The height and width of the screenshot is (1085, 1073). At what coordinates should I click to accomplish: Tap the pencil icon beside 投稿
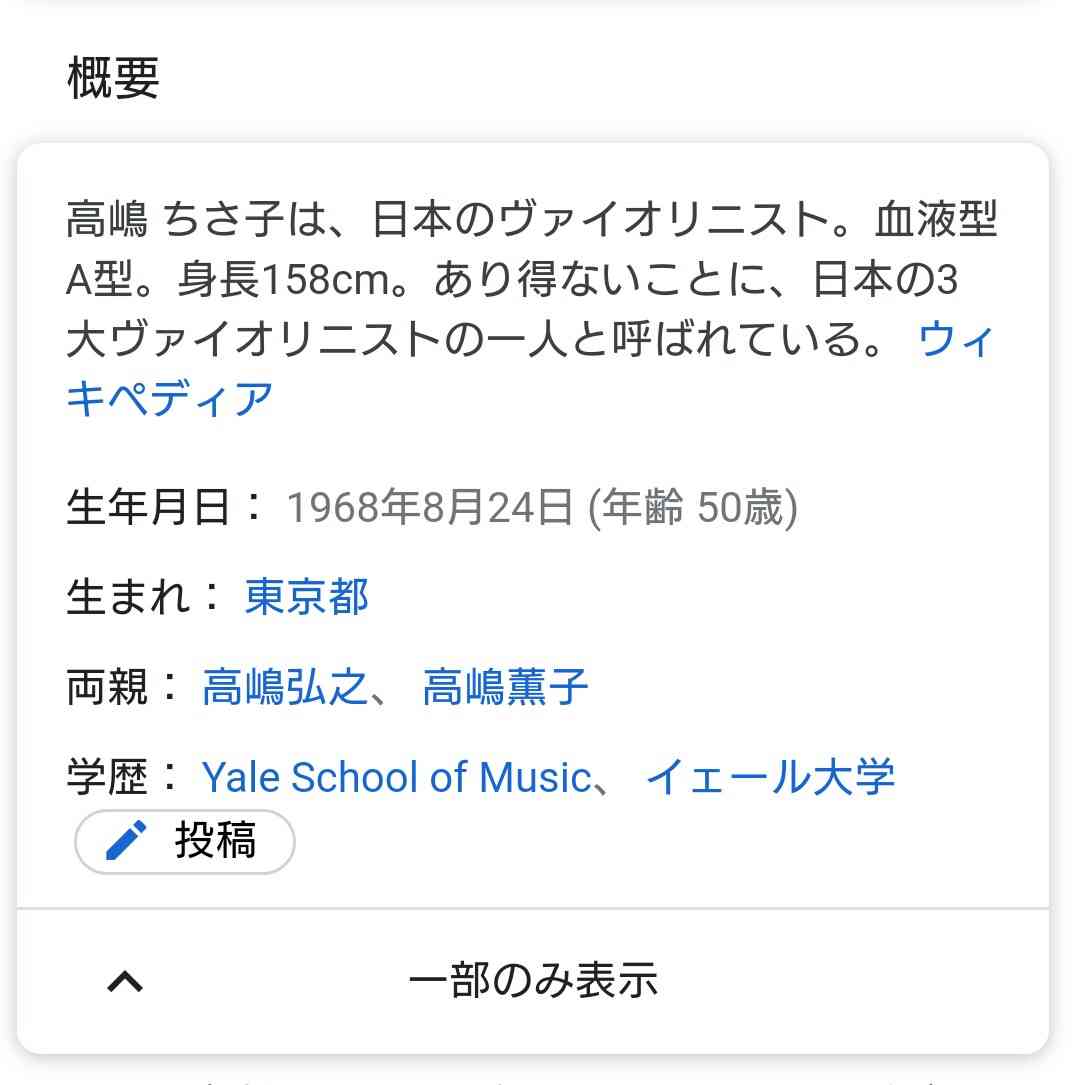point(126,841)
